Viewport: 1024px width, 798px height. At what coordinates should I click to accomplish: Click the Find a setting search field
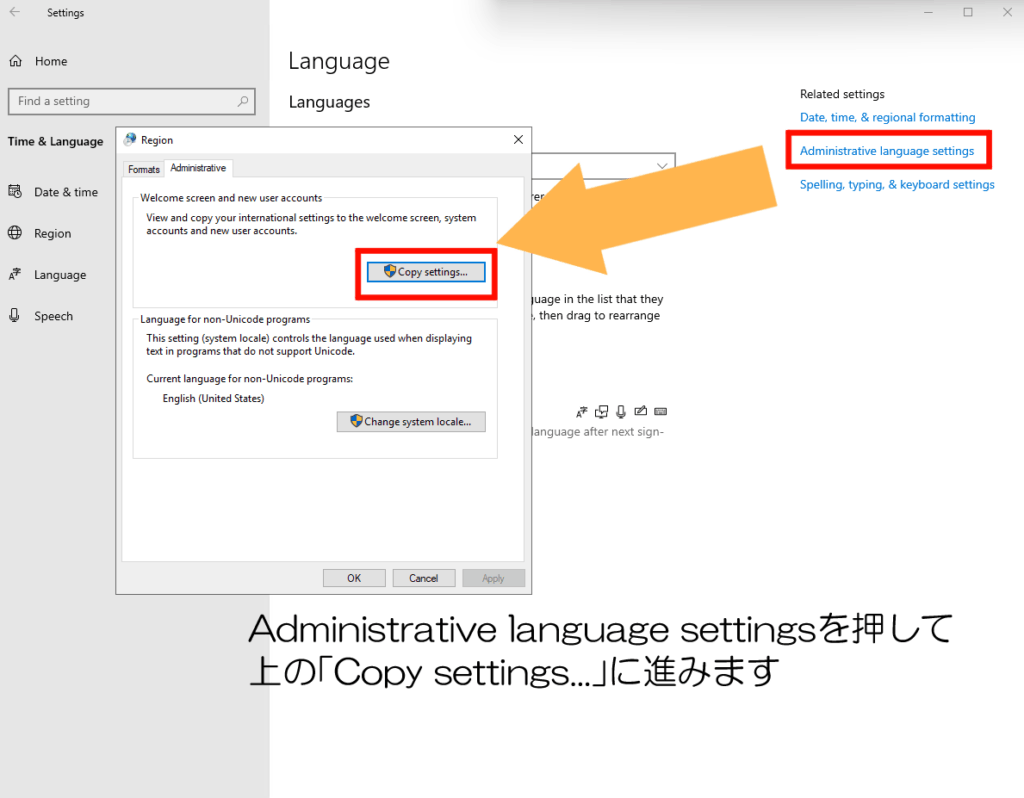click(120, 101)
